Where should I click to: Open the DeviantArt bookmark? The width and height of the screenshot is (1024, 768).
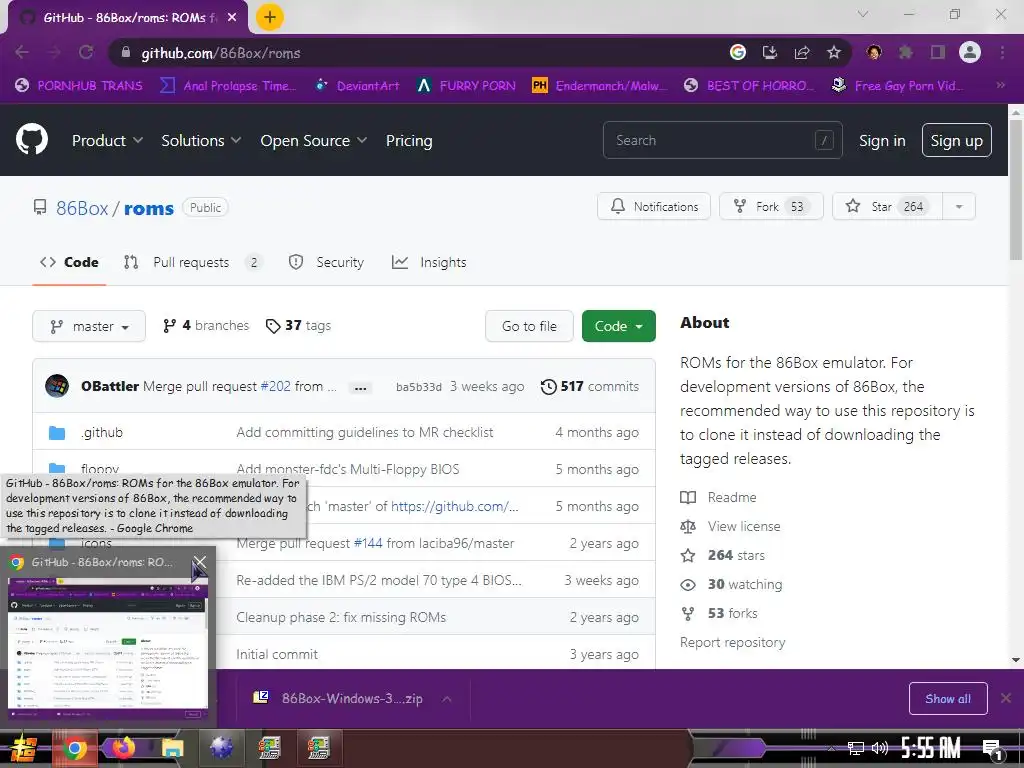click(x=357, y=85)
